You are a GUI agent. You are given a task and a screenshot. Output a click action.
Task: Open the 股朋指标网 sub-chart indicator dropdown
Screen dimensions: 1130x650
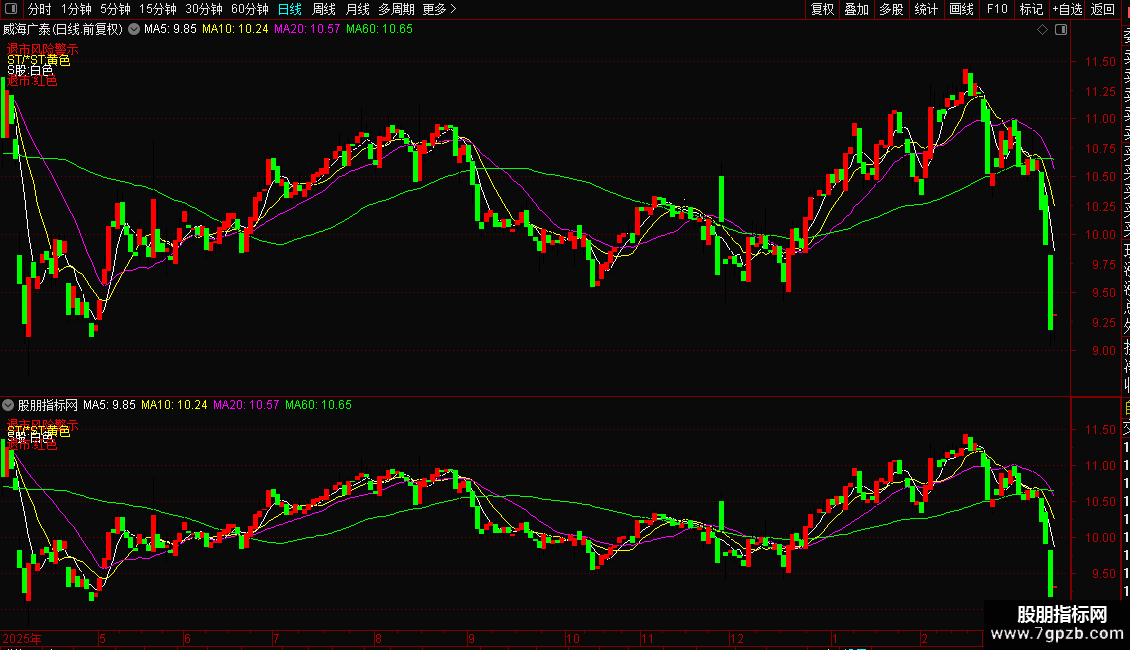8,405
